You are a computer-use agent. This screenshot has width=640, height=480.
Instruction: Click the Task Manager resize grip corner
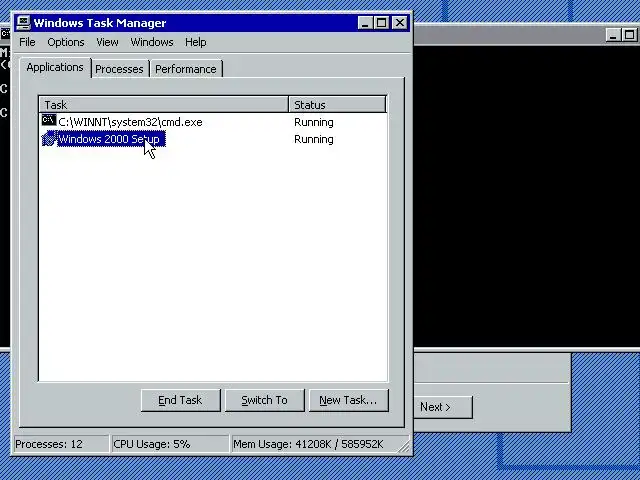(404, 447)
